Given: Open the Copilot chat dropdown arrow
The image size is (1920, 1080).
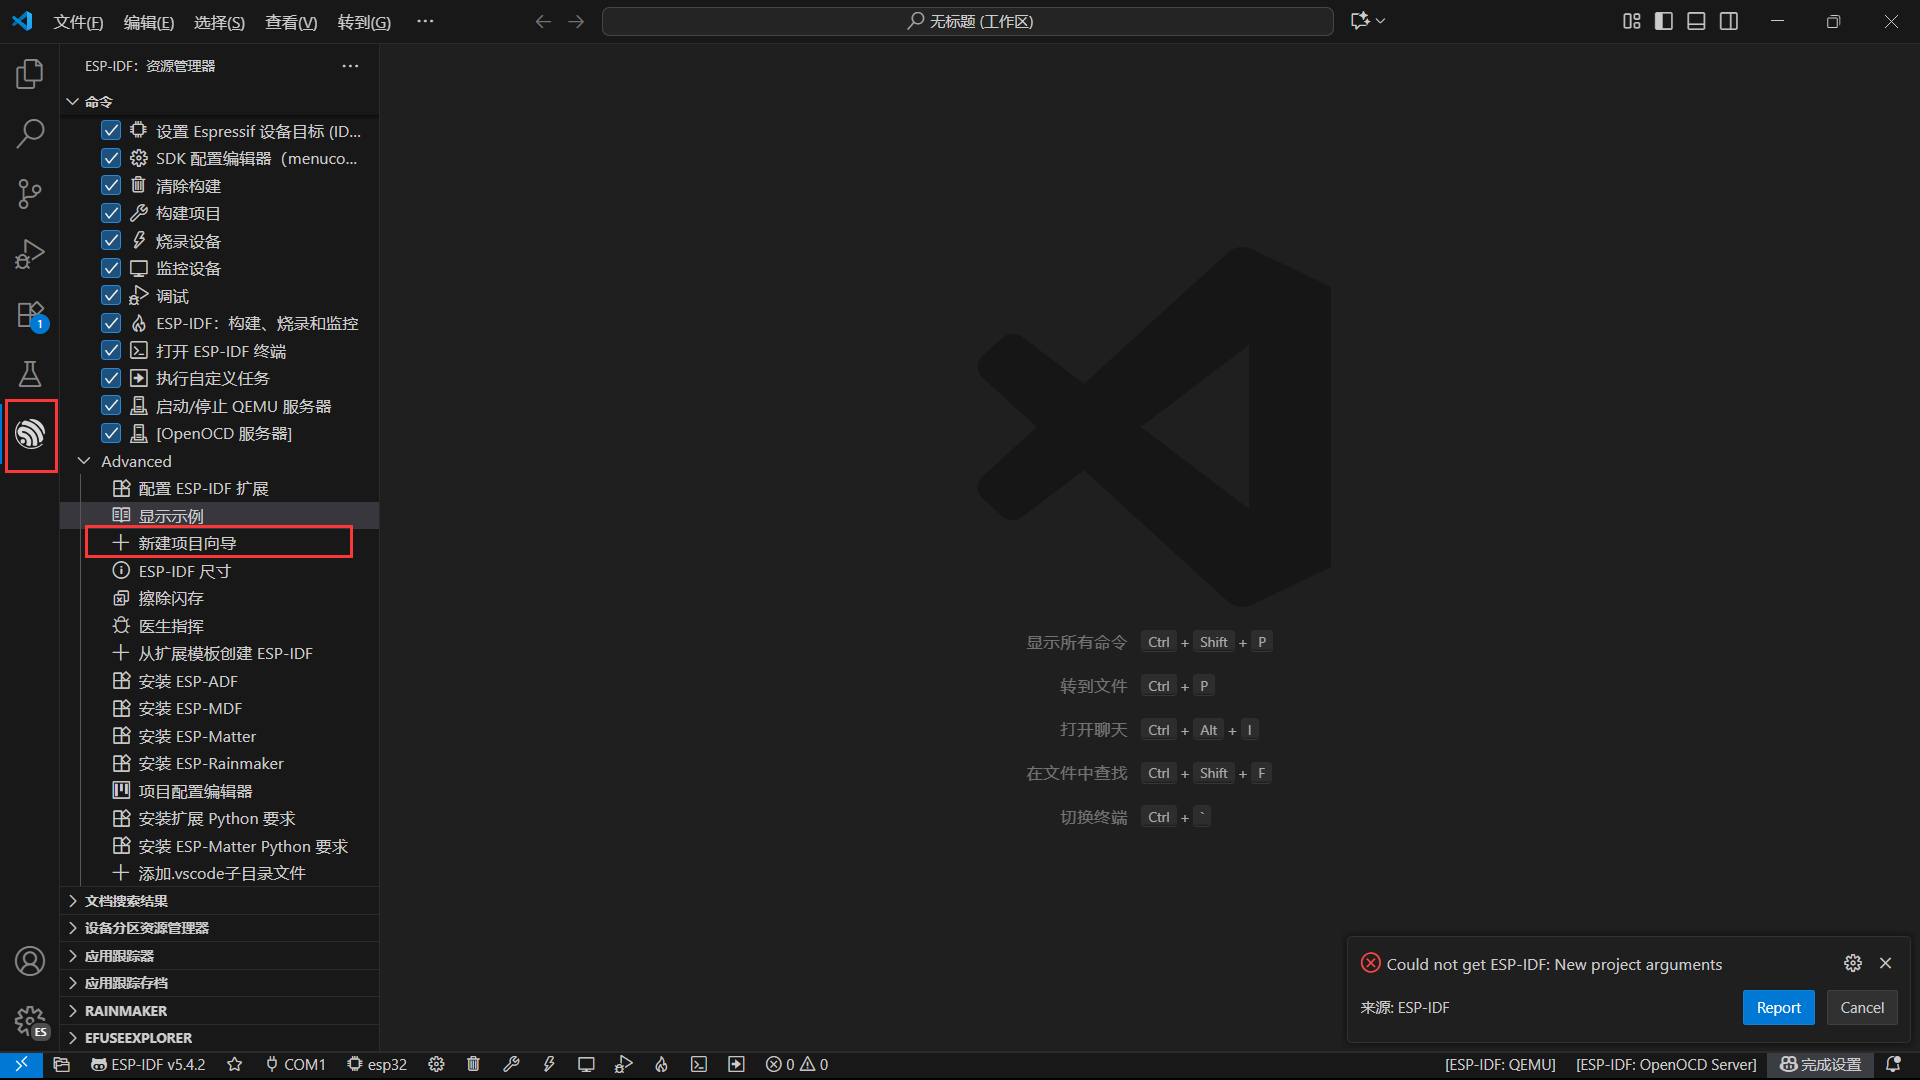Looking at the screenshot, I should [1381, 21].
